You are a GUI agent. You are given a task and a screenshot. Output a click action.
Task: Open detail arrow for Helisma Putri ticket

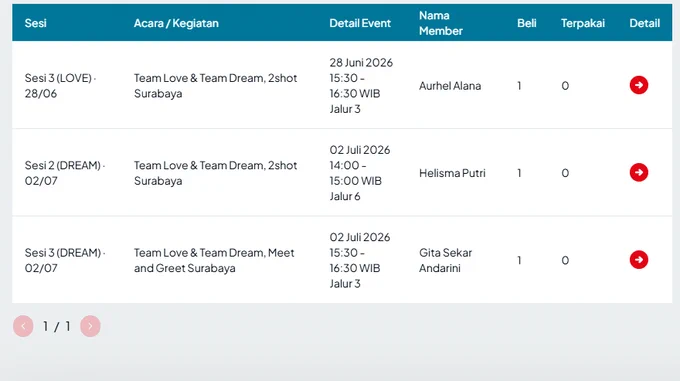(x=639, y=173)
